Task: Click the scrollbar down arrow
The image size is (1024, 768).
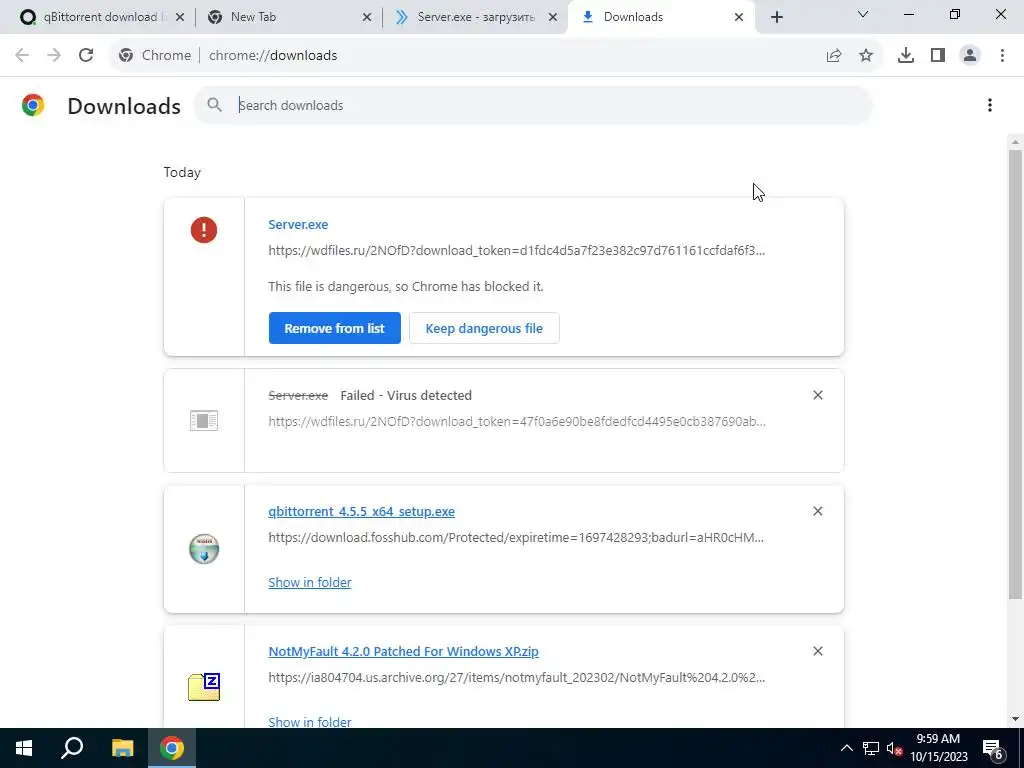Action: (x=1015, y=720)
